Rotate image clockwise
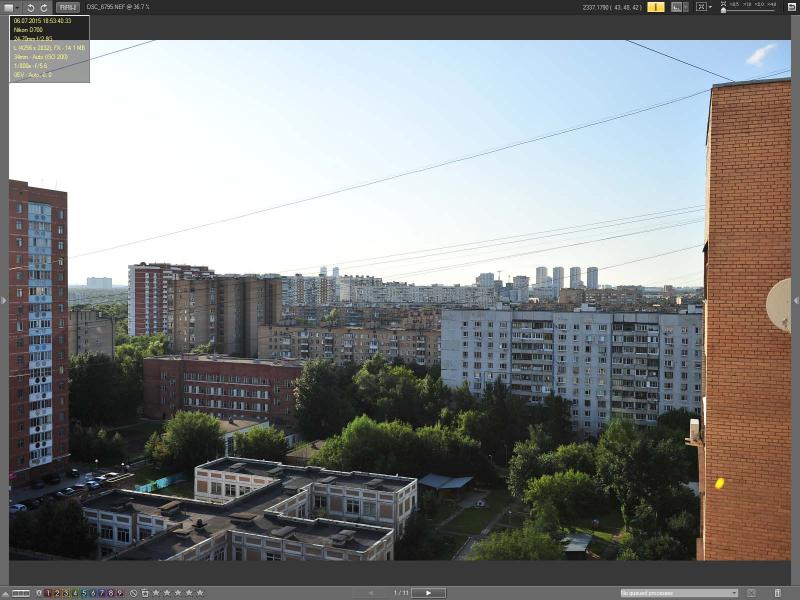800x600 pixels. (44, 8)
